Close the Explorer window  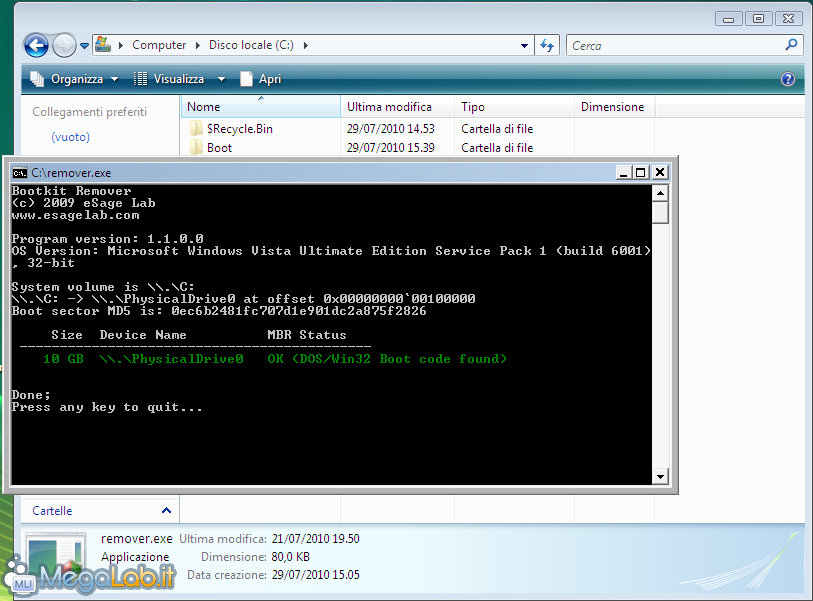coord(788,19)
